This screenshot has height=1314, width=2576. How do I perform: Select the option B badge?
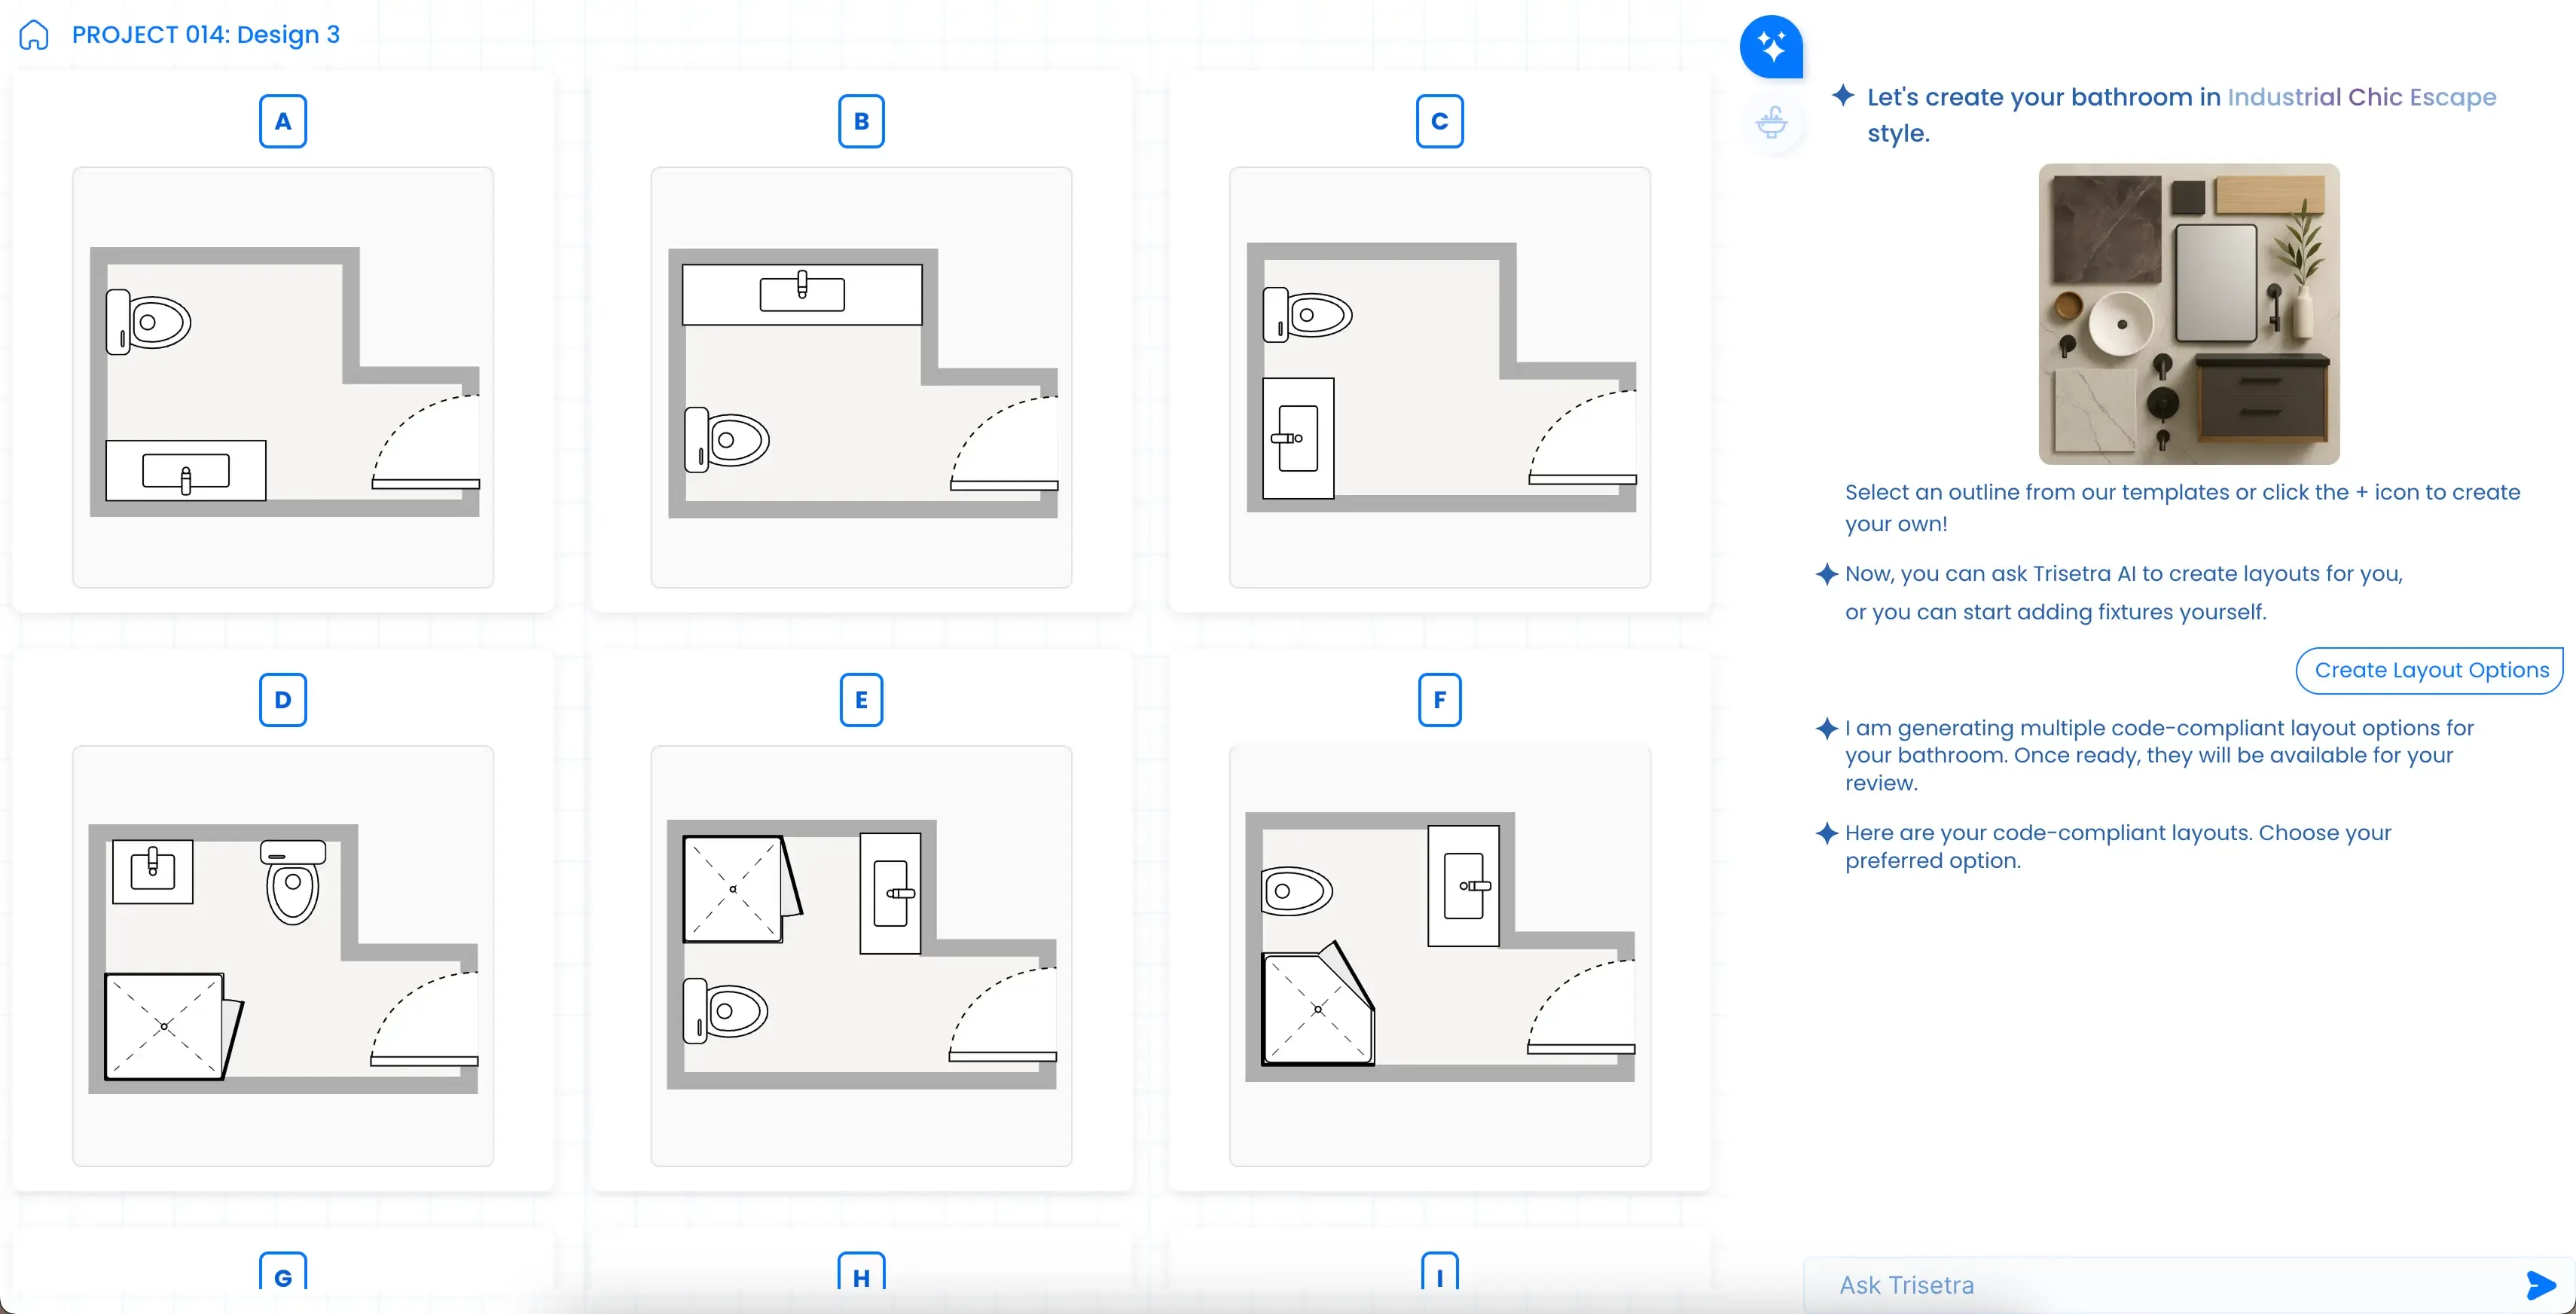coord(861,120)
